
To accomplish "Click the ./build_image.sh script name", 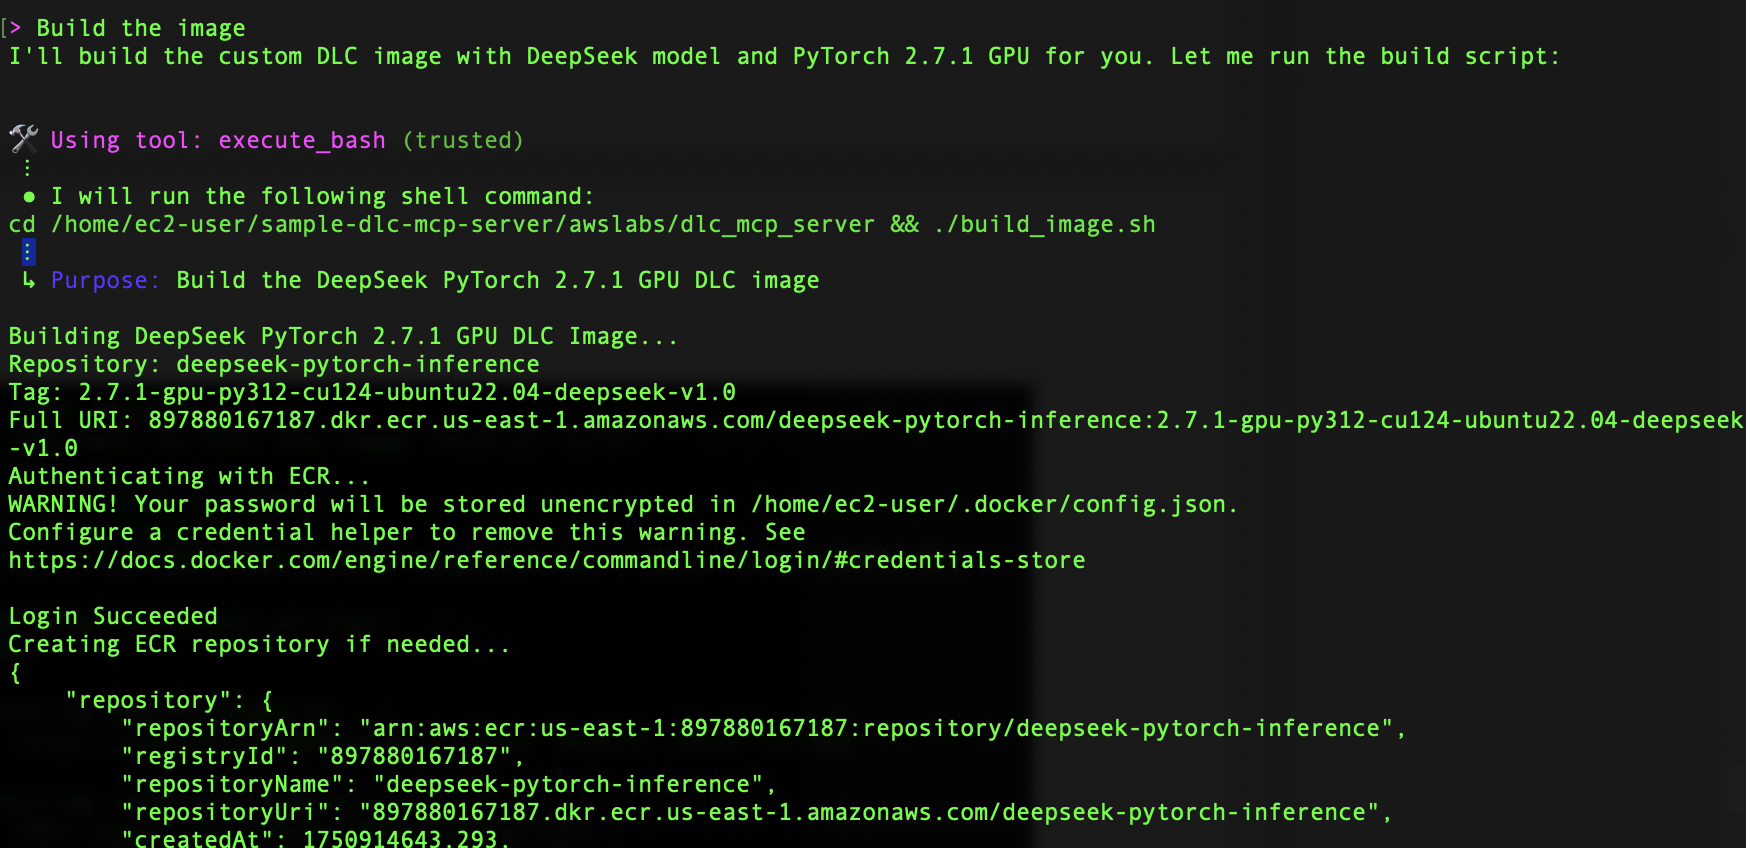I will tap(1044, 225).
